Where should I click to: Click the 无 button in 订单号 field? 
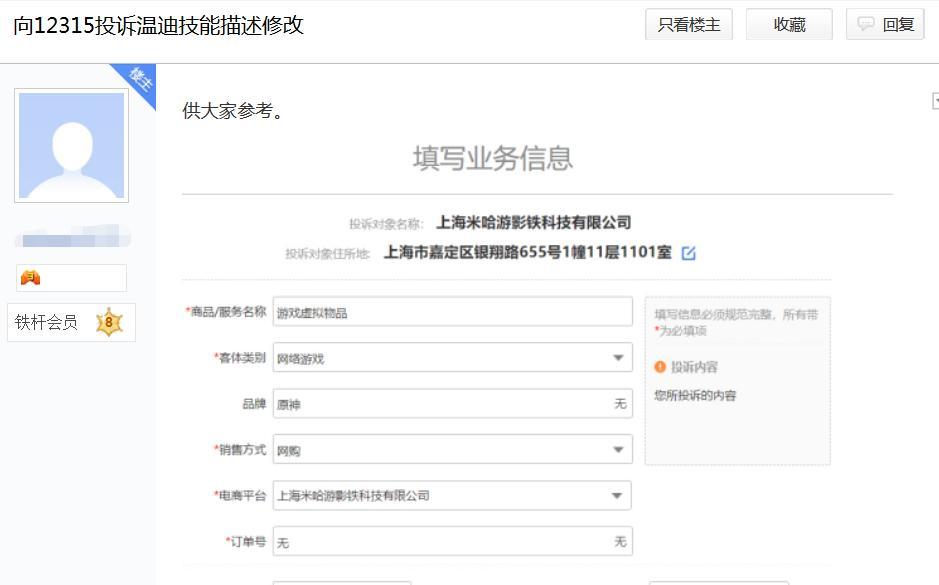(620, 541)
